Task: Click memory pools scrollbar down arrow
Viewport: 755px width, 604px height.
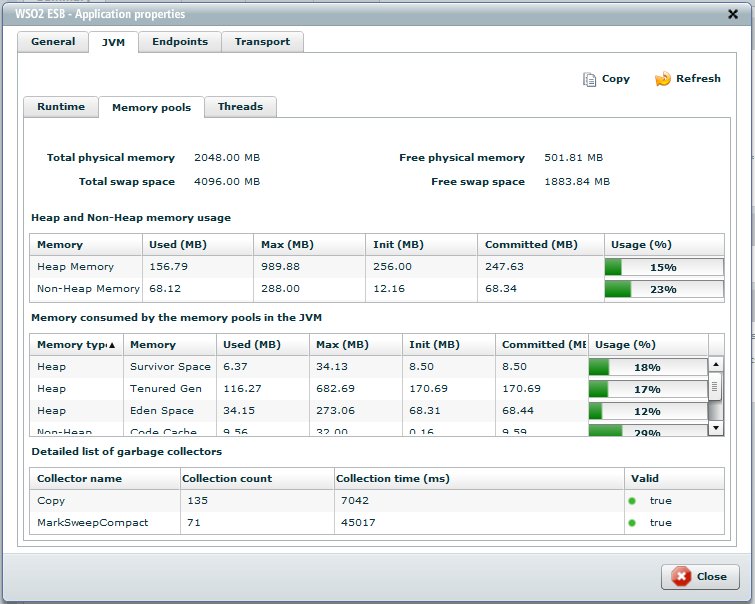Action: 716,428
